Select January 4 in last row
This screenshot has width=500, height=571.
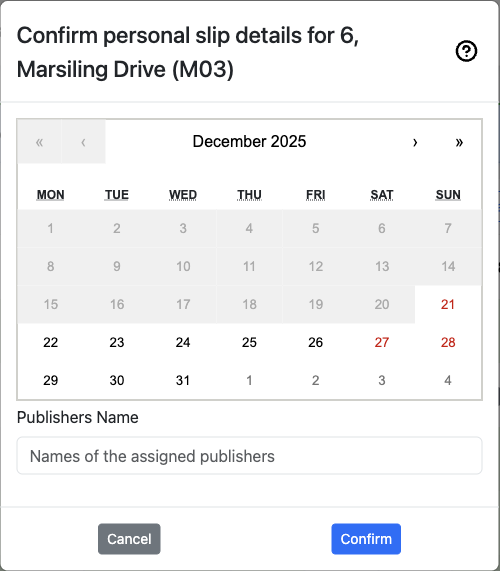(448, 380)
